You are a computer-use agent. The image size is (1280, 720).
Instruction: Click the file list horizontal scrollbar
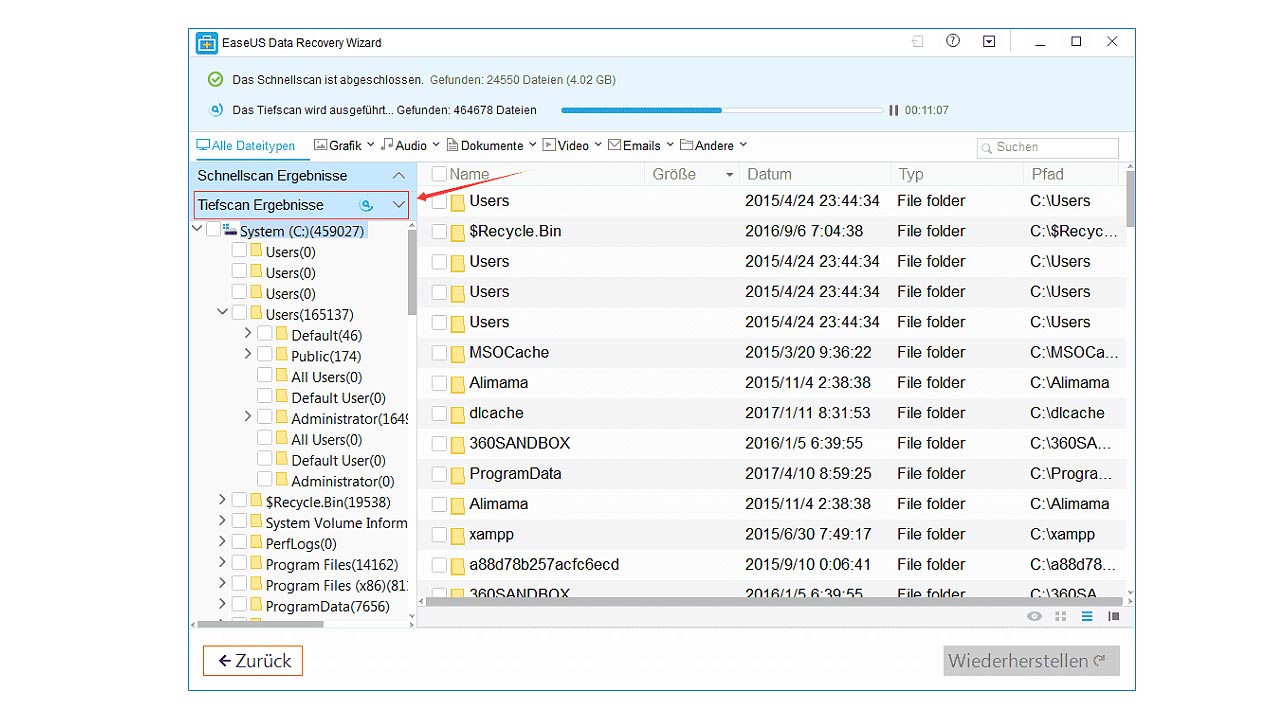tap(775, 602)
